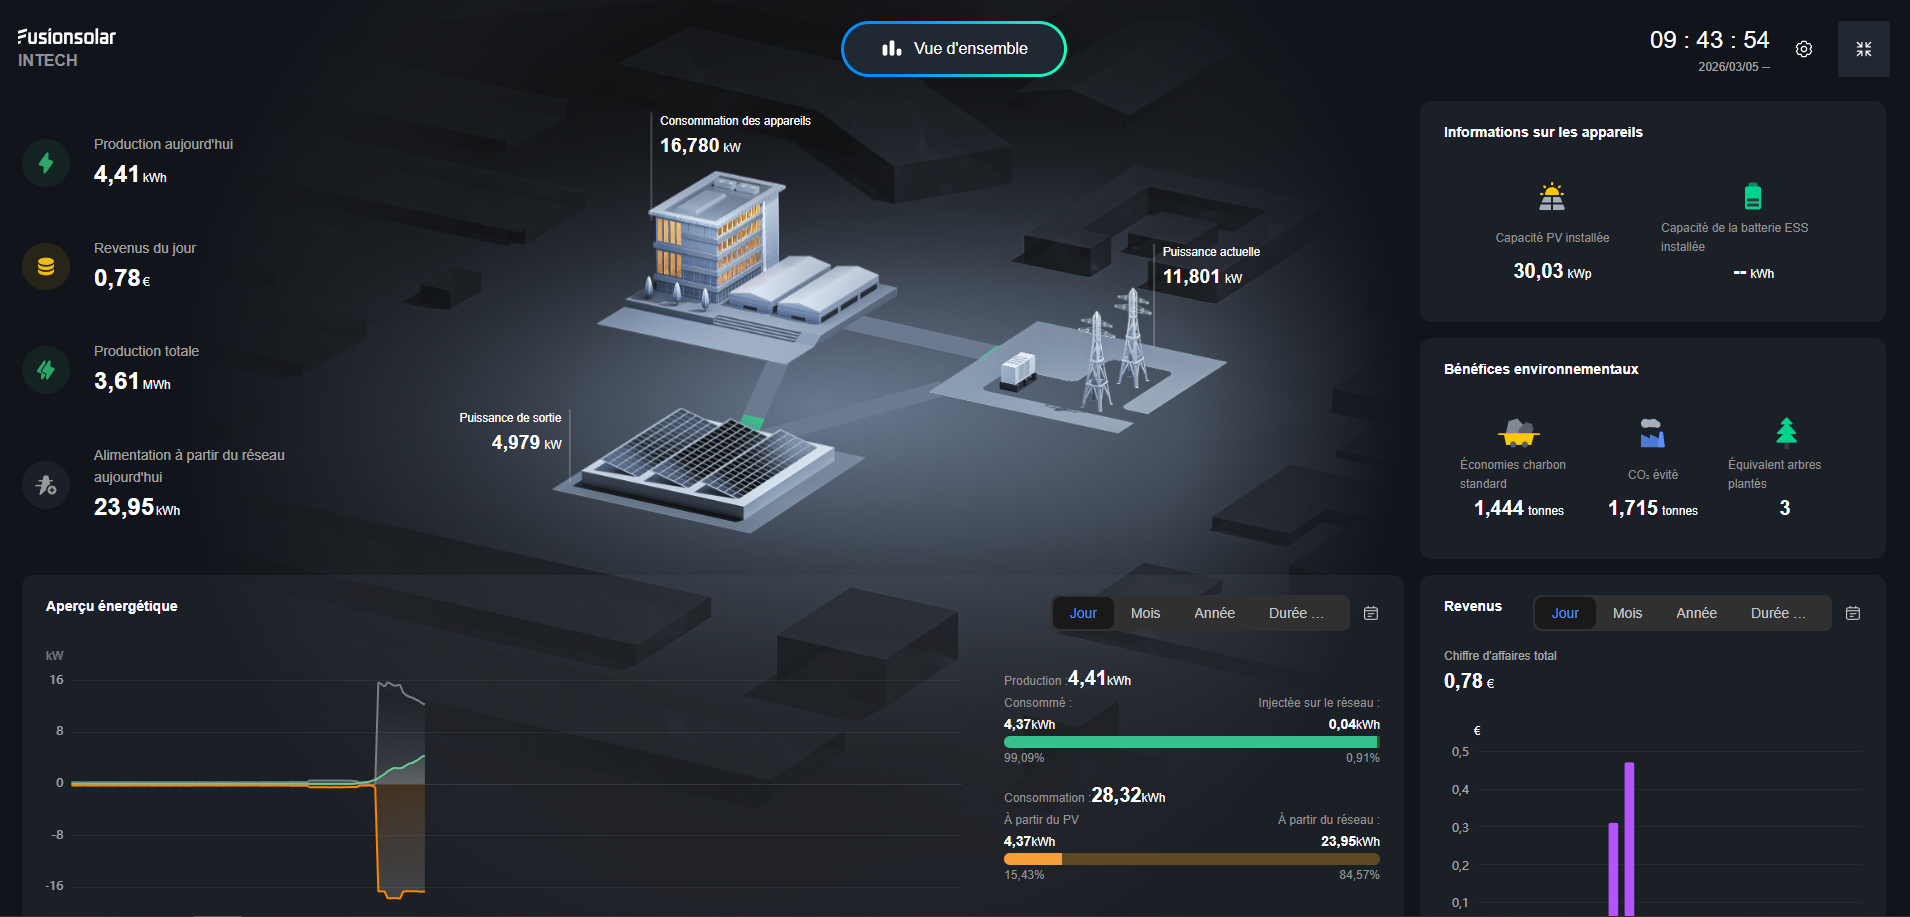The width and height of the screenshot is (1910, 917).
Task: Click the 1,444 tonnes coal value
Action: 1518,508
